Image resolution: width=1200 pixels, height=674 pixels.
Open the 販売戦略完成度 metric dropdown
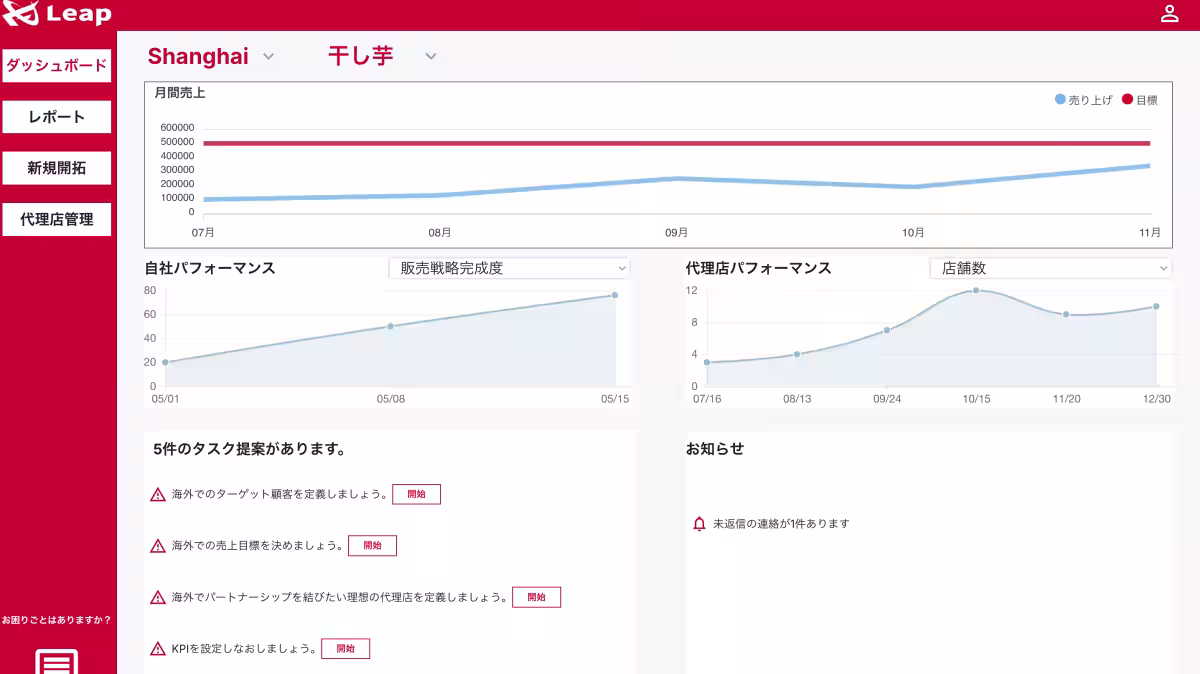510,267
